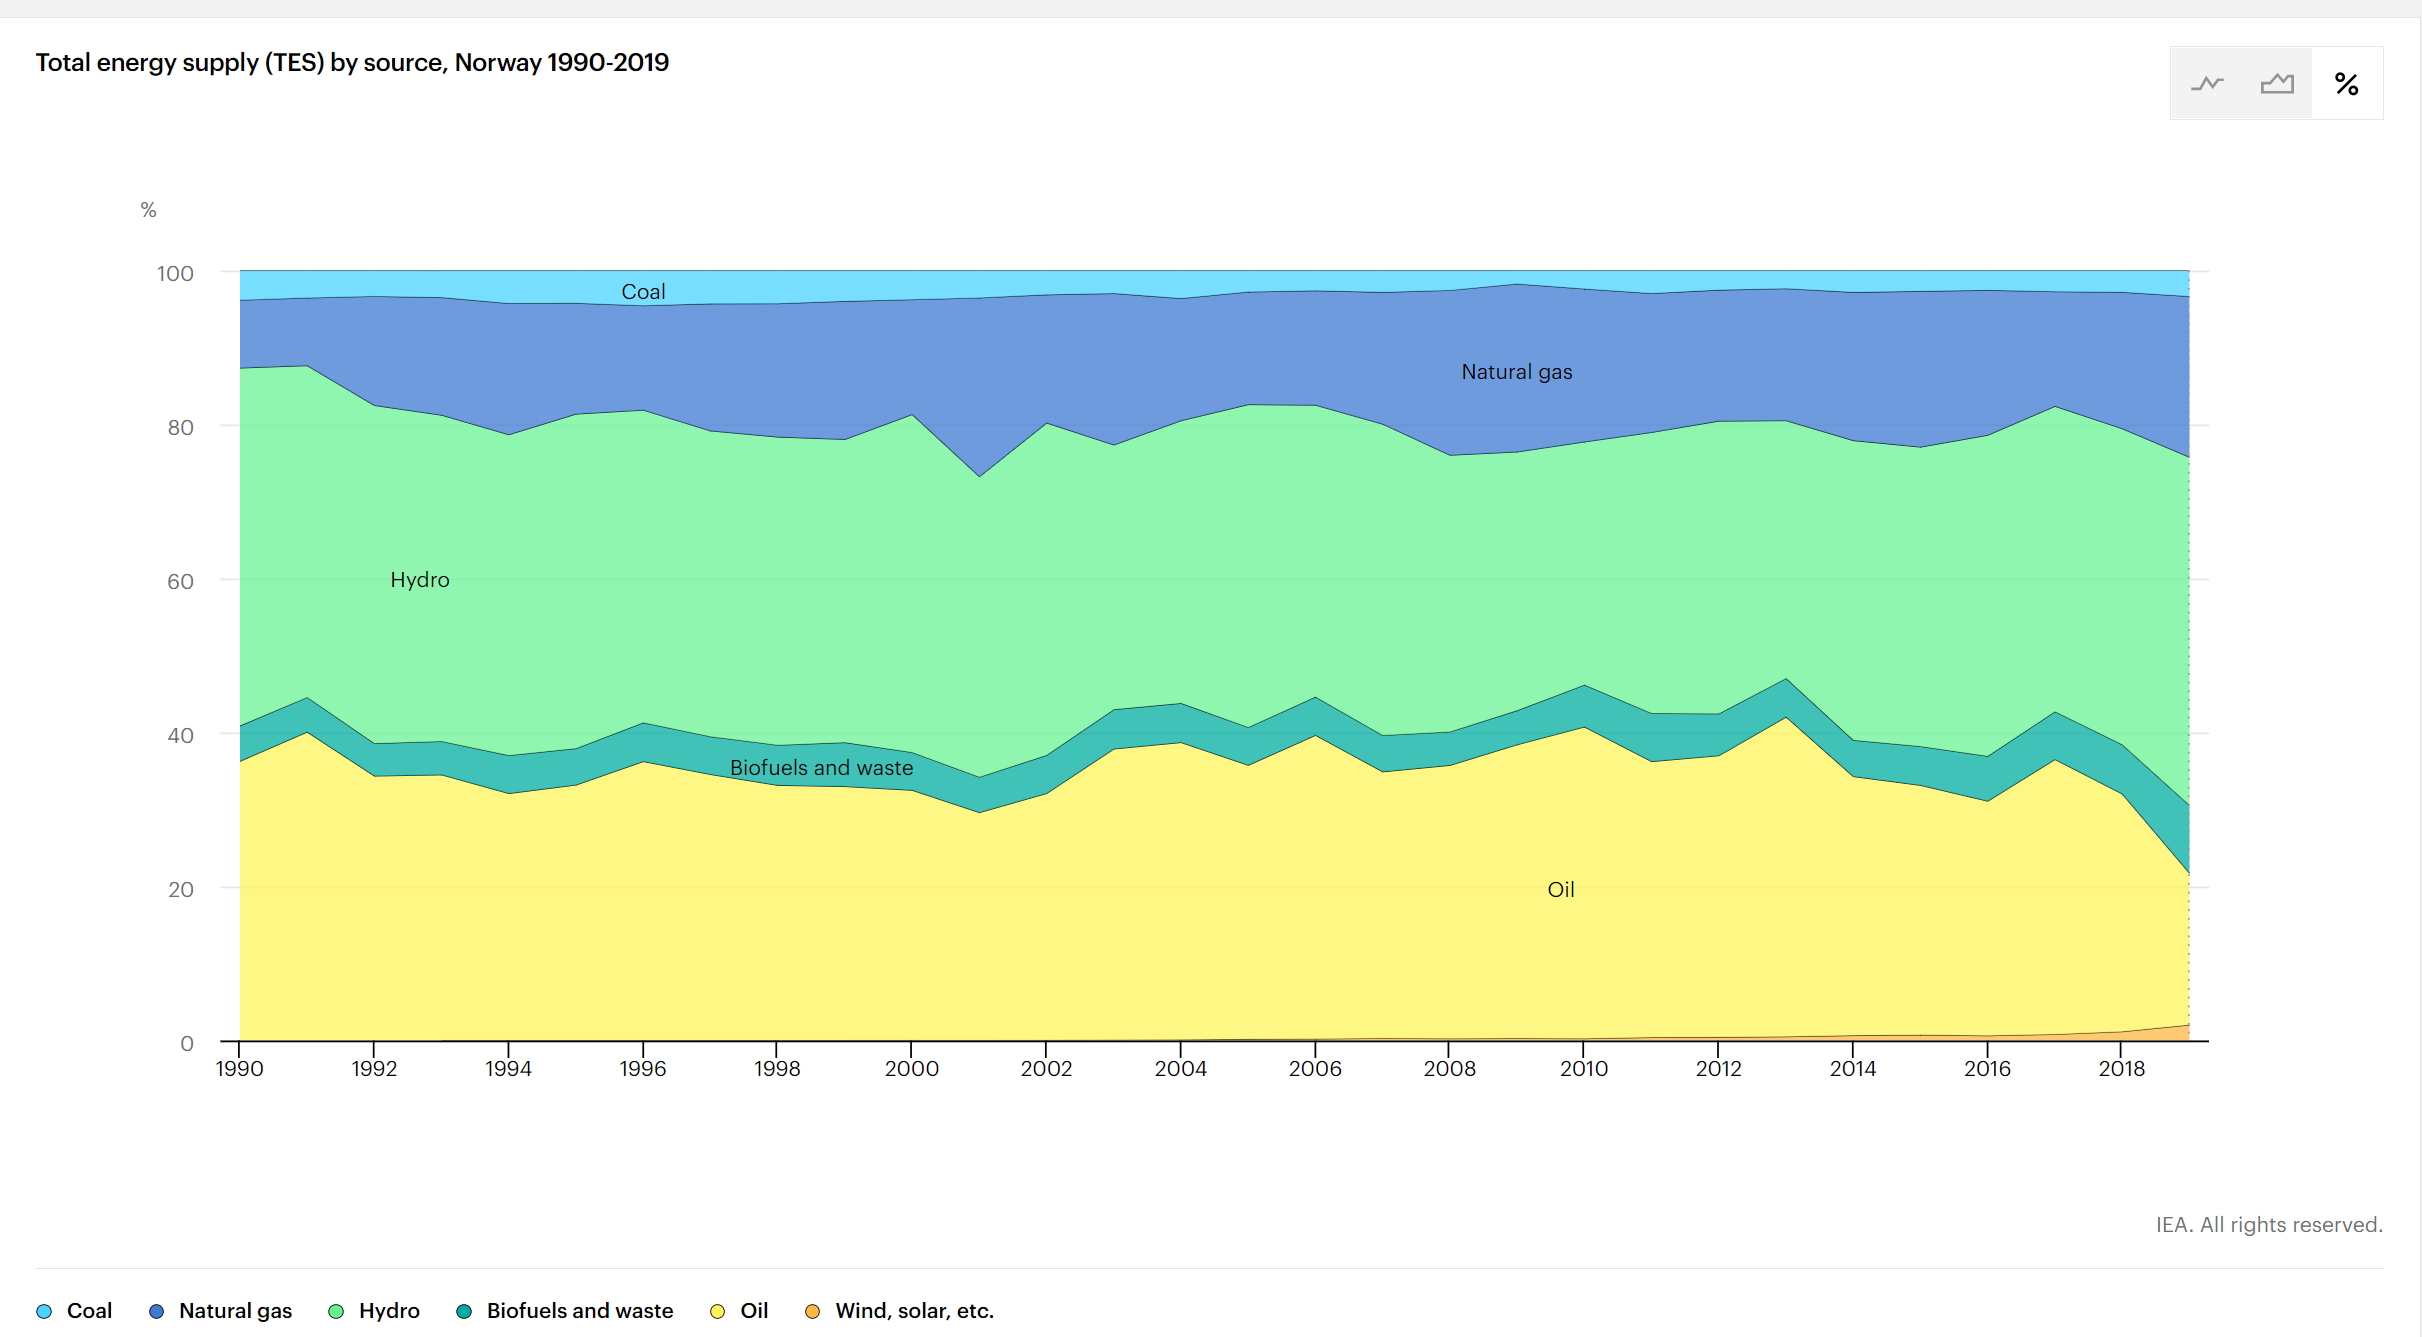Click Oil area label in chart
This screenshot has width=2422, height=1337.
1560,889
